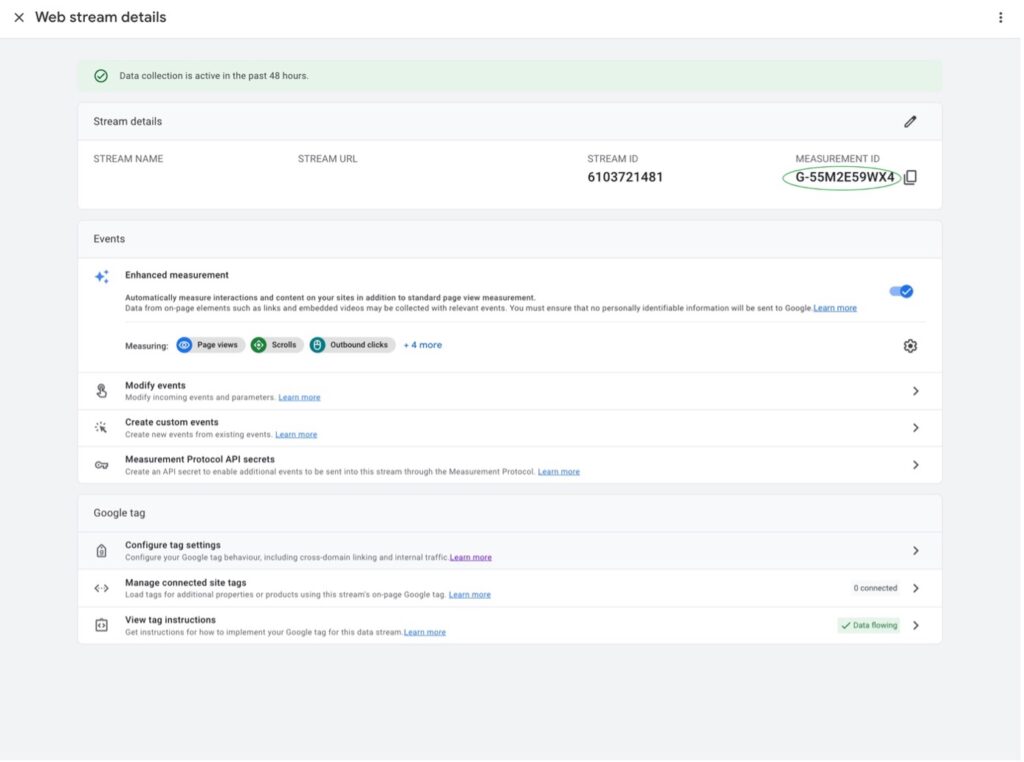Click the Measurement Protocol key icon

(x=101, y=465)
